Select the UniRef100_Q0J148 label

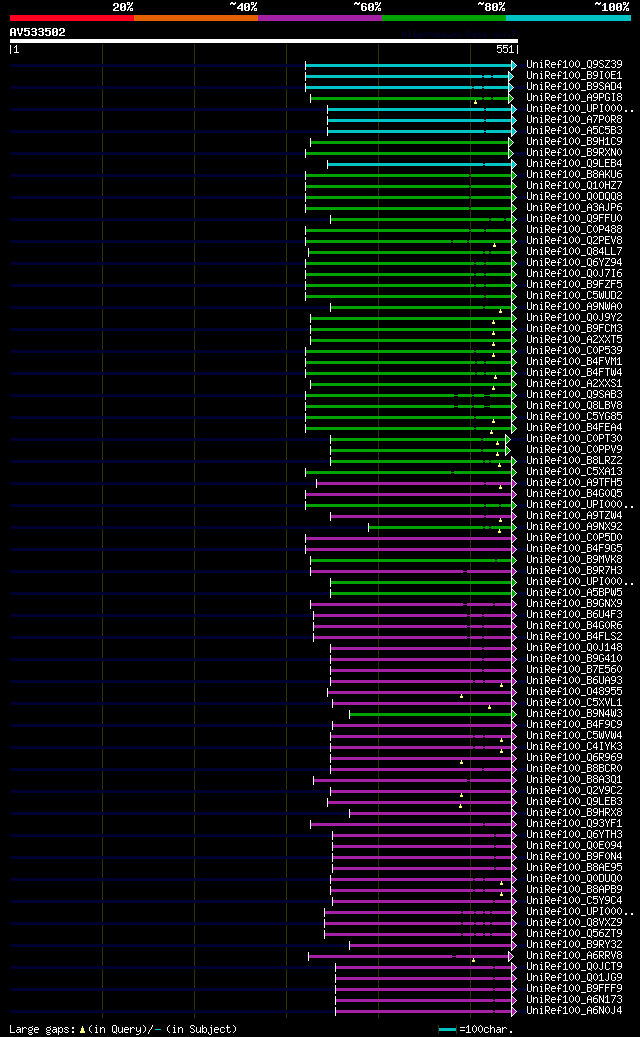click(574, 647)
